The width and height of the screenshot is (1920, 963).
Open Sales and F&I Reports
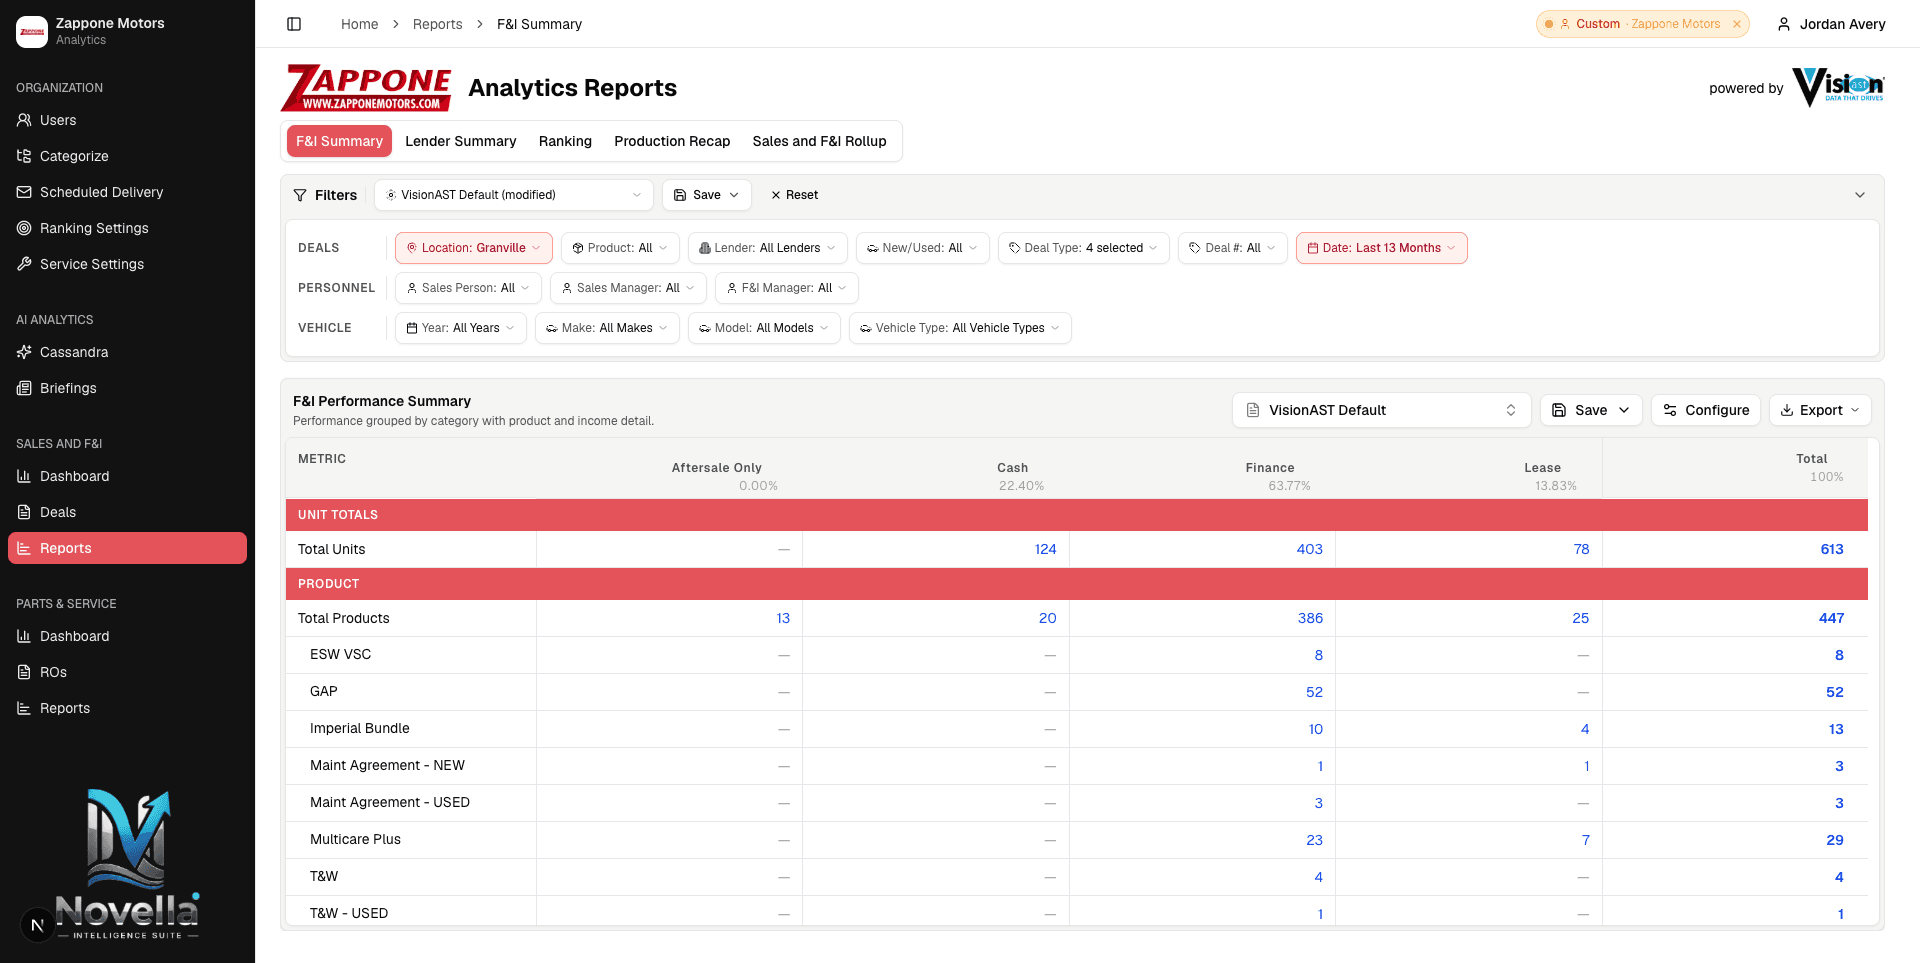click(x=127, y=548)
